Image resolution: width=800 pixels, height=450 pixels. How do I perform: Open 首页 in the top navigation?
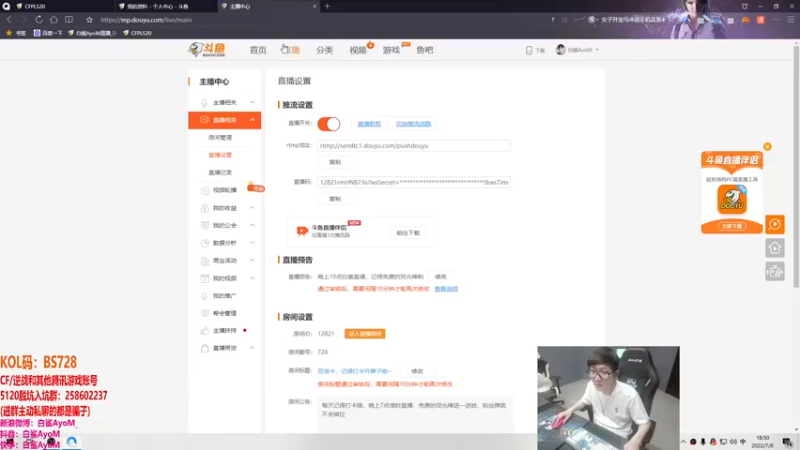click(x=258, y=50)
